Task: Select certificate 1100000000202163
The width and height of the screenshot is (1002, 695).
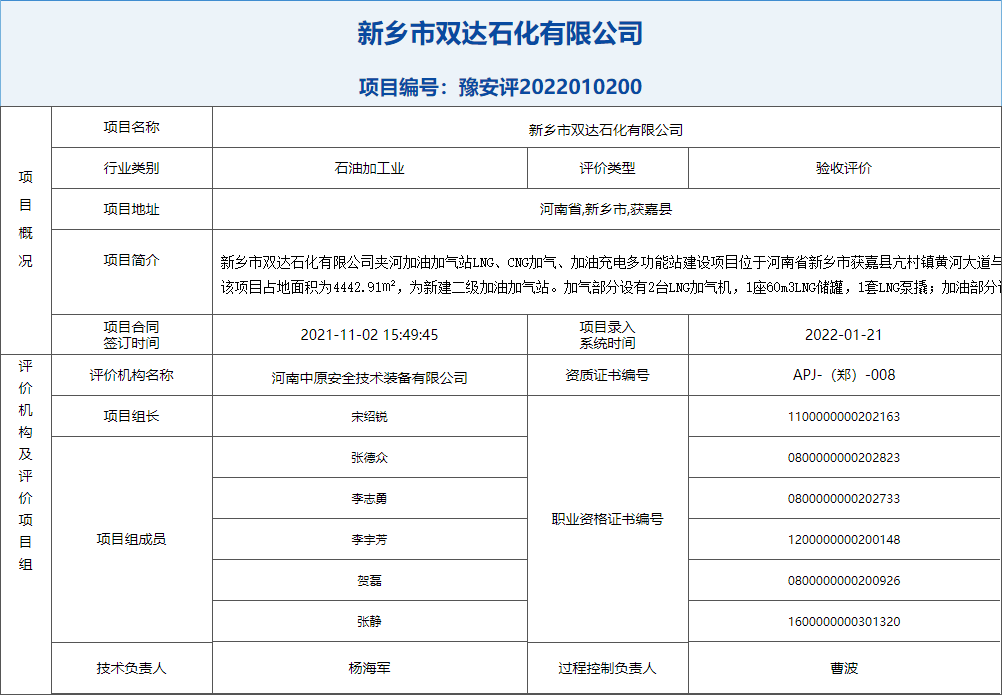Action: pyautogui.click(x=844, y=417)
